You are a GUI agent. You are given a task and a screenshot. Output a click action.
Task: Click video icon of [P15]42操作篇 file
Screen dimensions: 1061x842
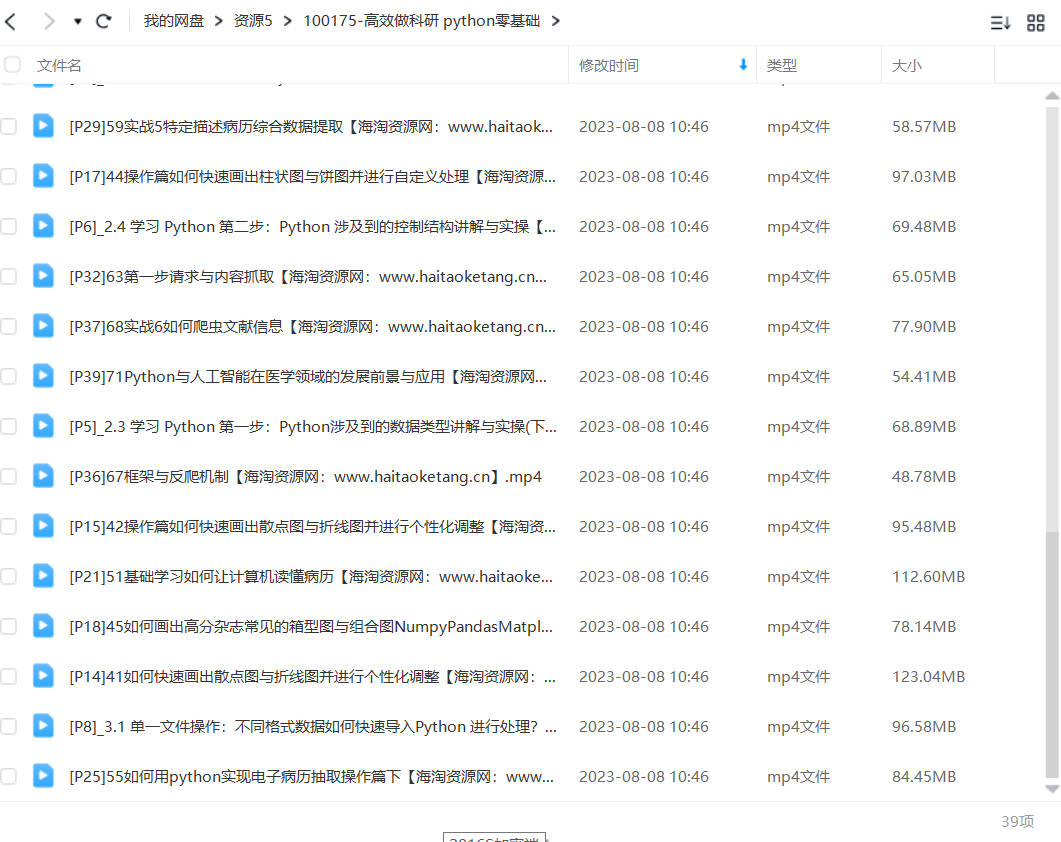click(43, 526)
